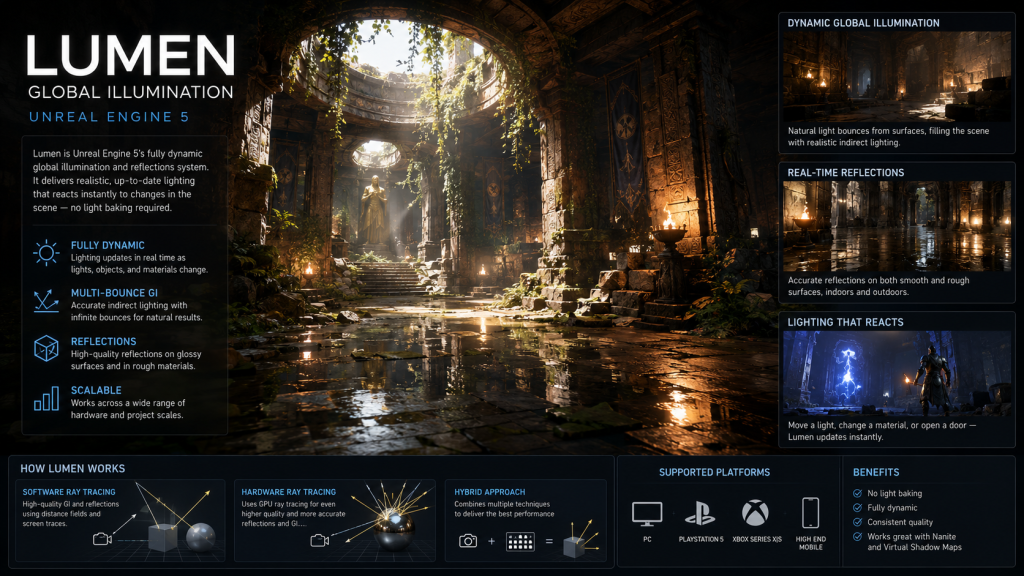This screenshot has height=576, width=1024.
Task: Click the checkmark beside No light baking
Action: 857,493
